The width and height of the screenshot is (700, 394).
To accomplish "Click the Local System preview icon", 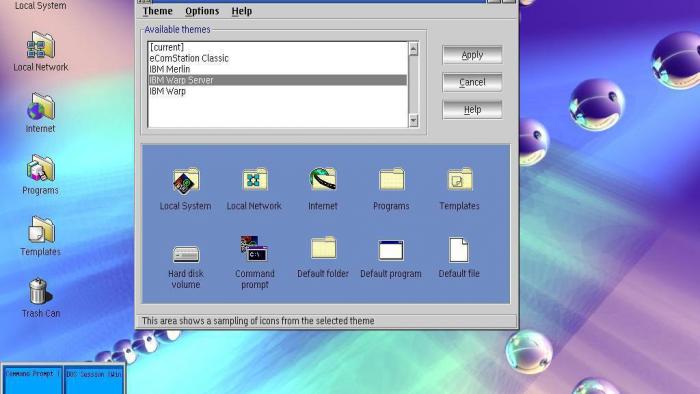I will pos(186,181).
